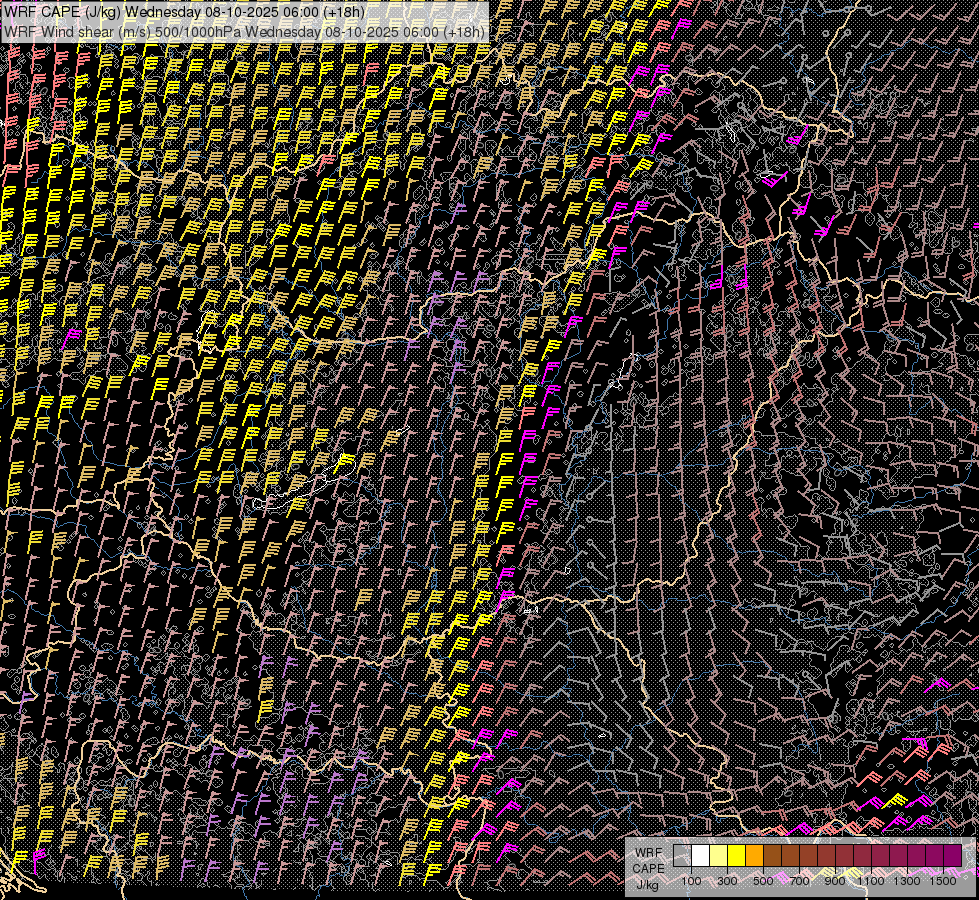This screenshot has height=900, width=979.
Task: Click the legend value 500
Action: pos(763,881)
